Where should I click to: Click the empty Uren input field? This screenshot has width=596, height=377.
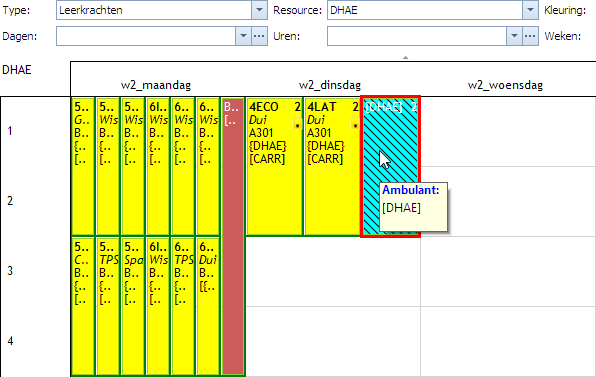pyautogui.click(x=417, y=36)
